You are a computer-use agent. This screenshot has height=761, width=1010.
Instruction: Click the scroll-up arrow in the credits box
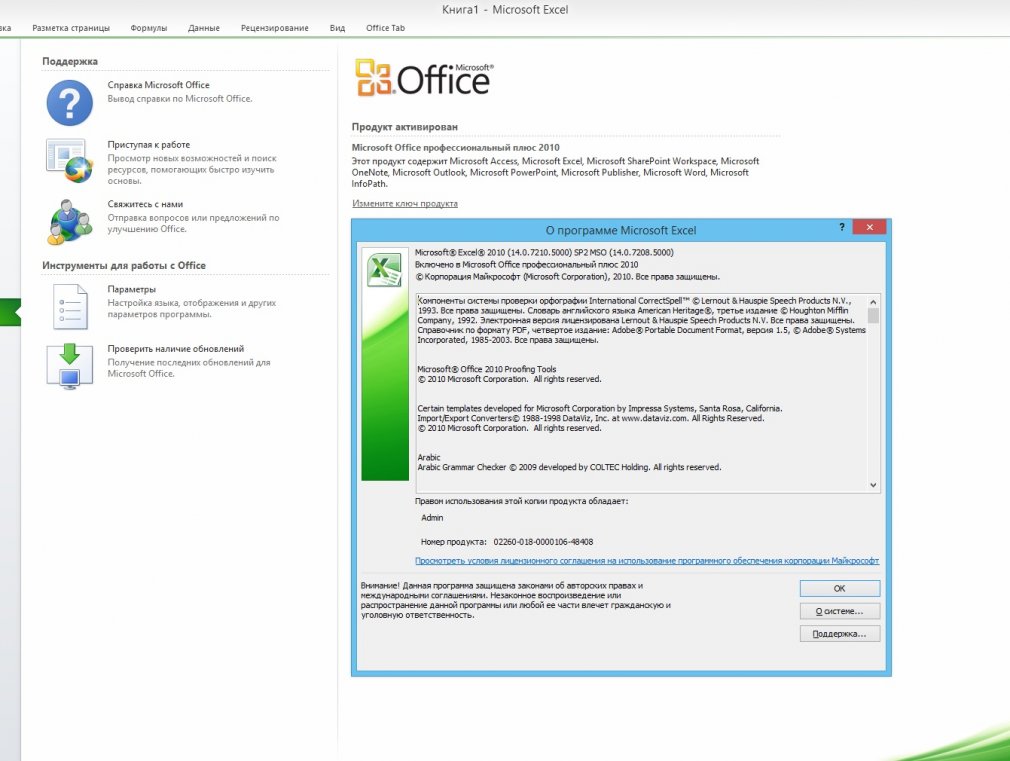873,302
